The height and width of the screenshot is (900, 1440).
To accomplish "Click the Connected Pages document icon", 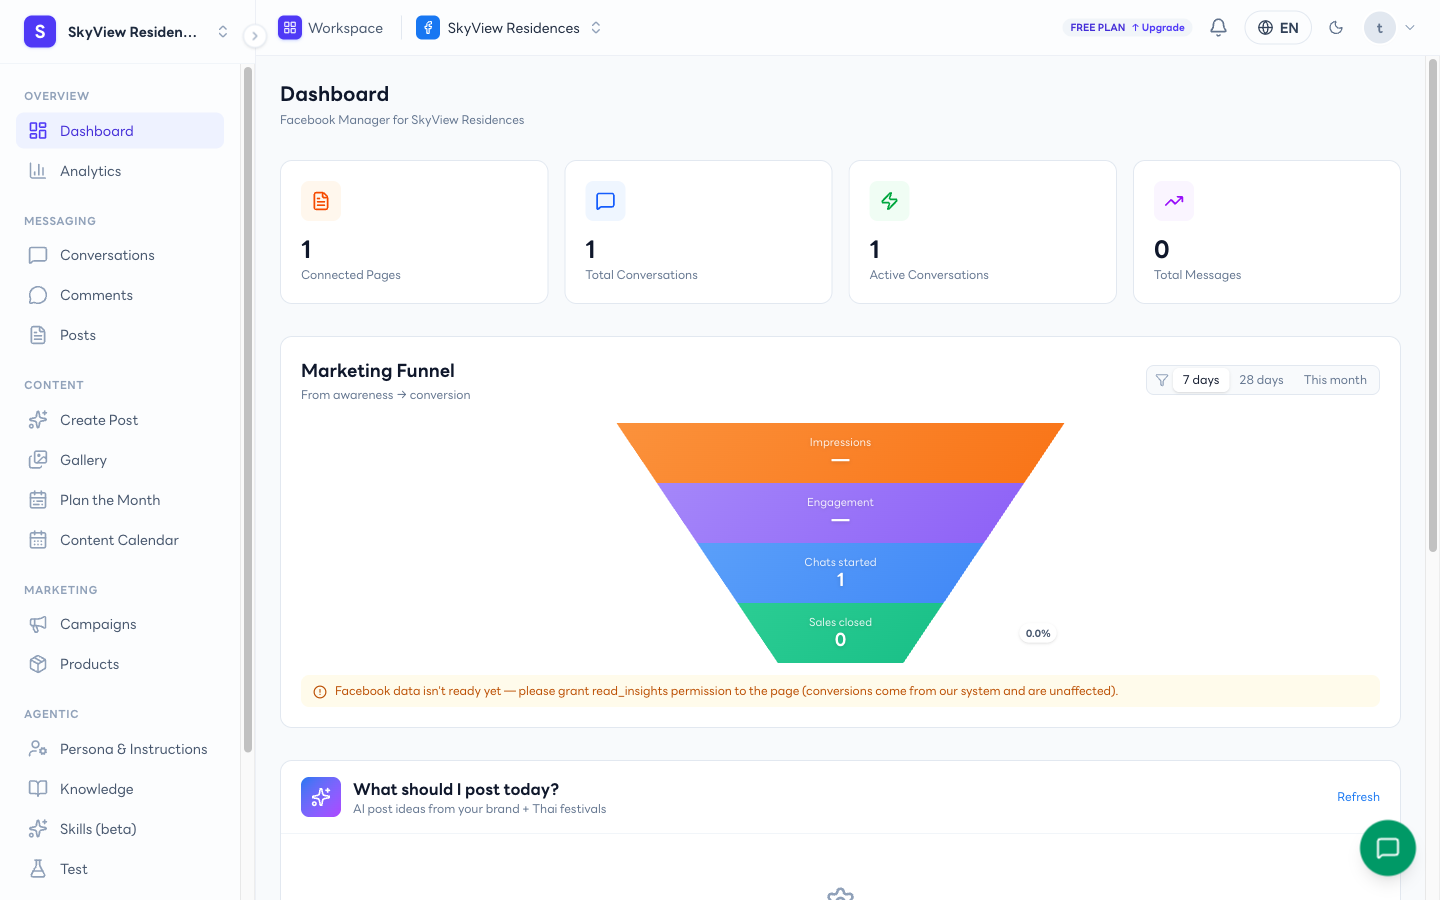I will pos(321,201).
